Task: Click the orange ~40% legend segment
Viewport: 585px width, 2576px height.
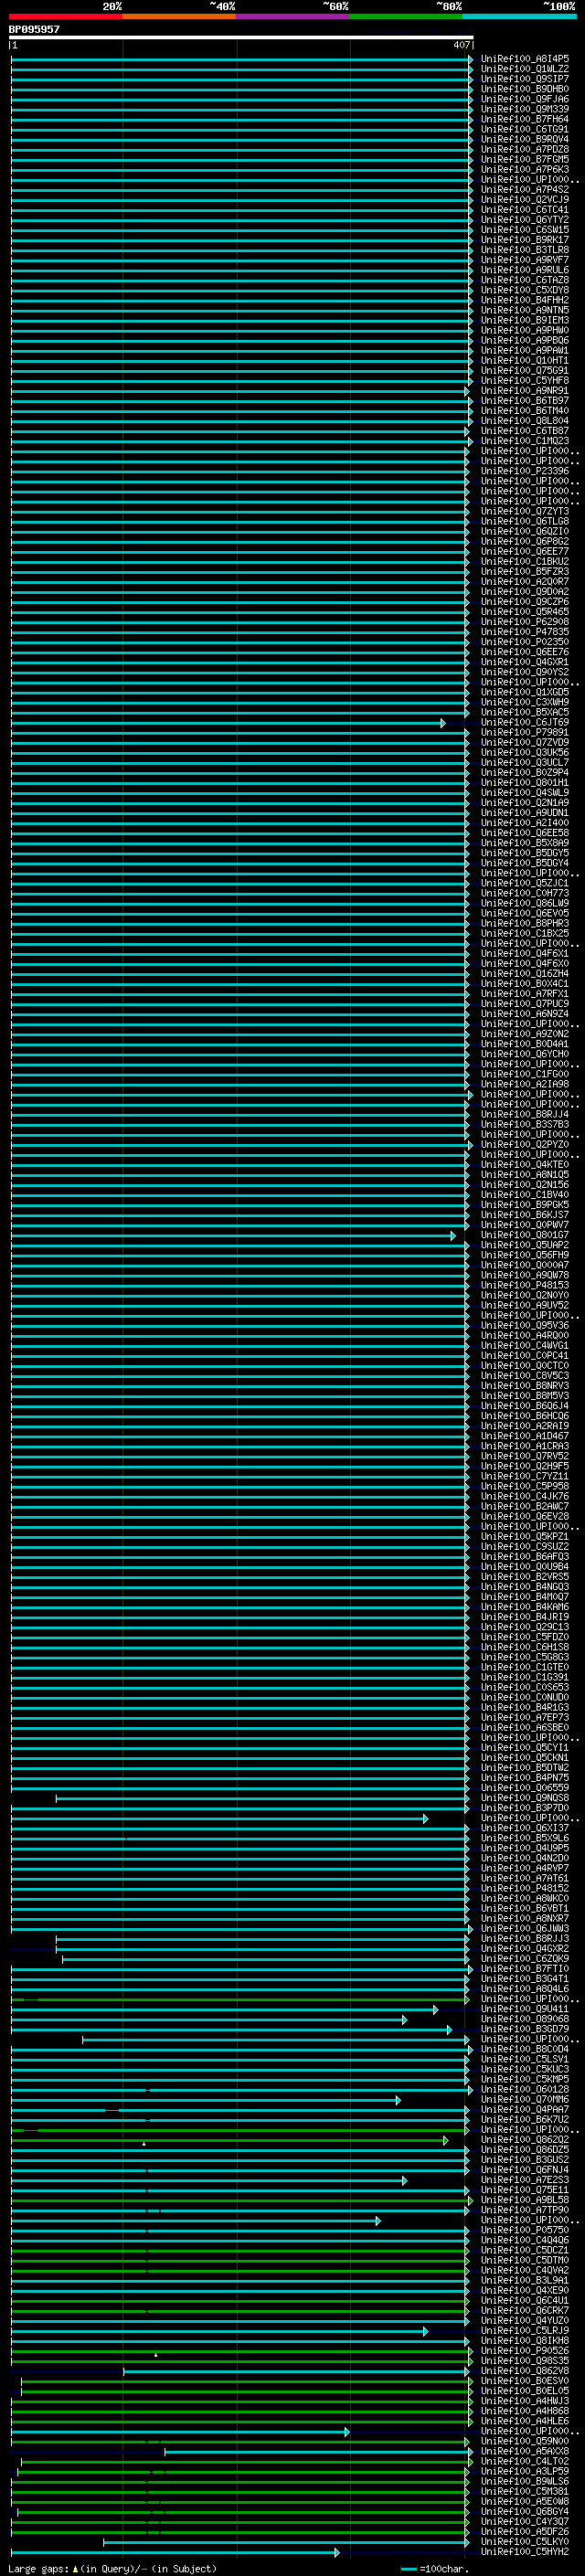Action: pyautogui.click(x=180, y=16)
